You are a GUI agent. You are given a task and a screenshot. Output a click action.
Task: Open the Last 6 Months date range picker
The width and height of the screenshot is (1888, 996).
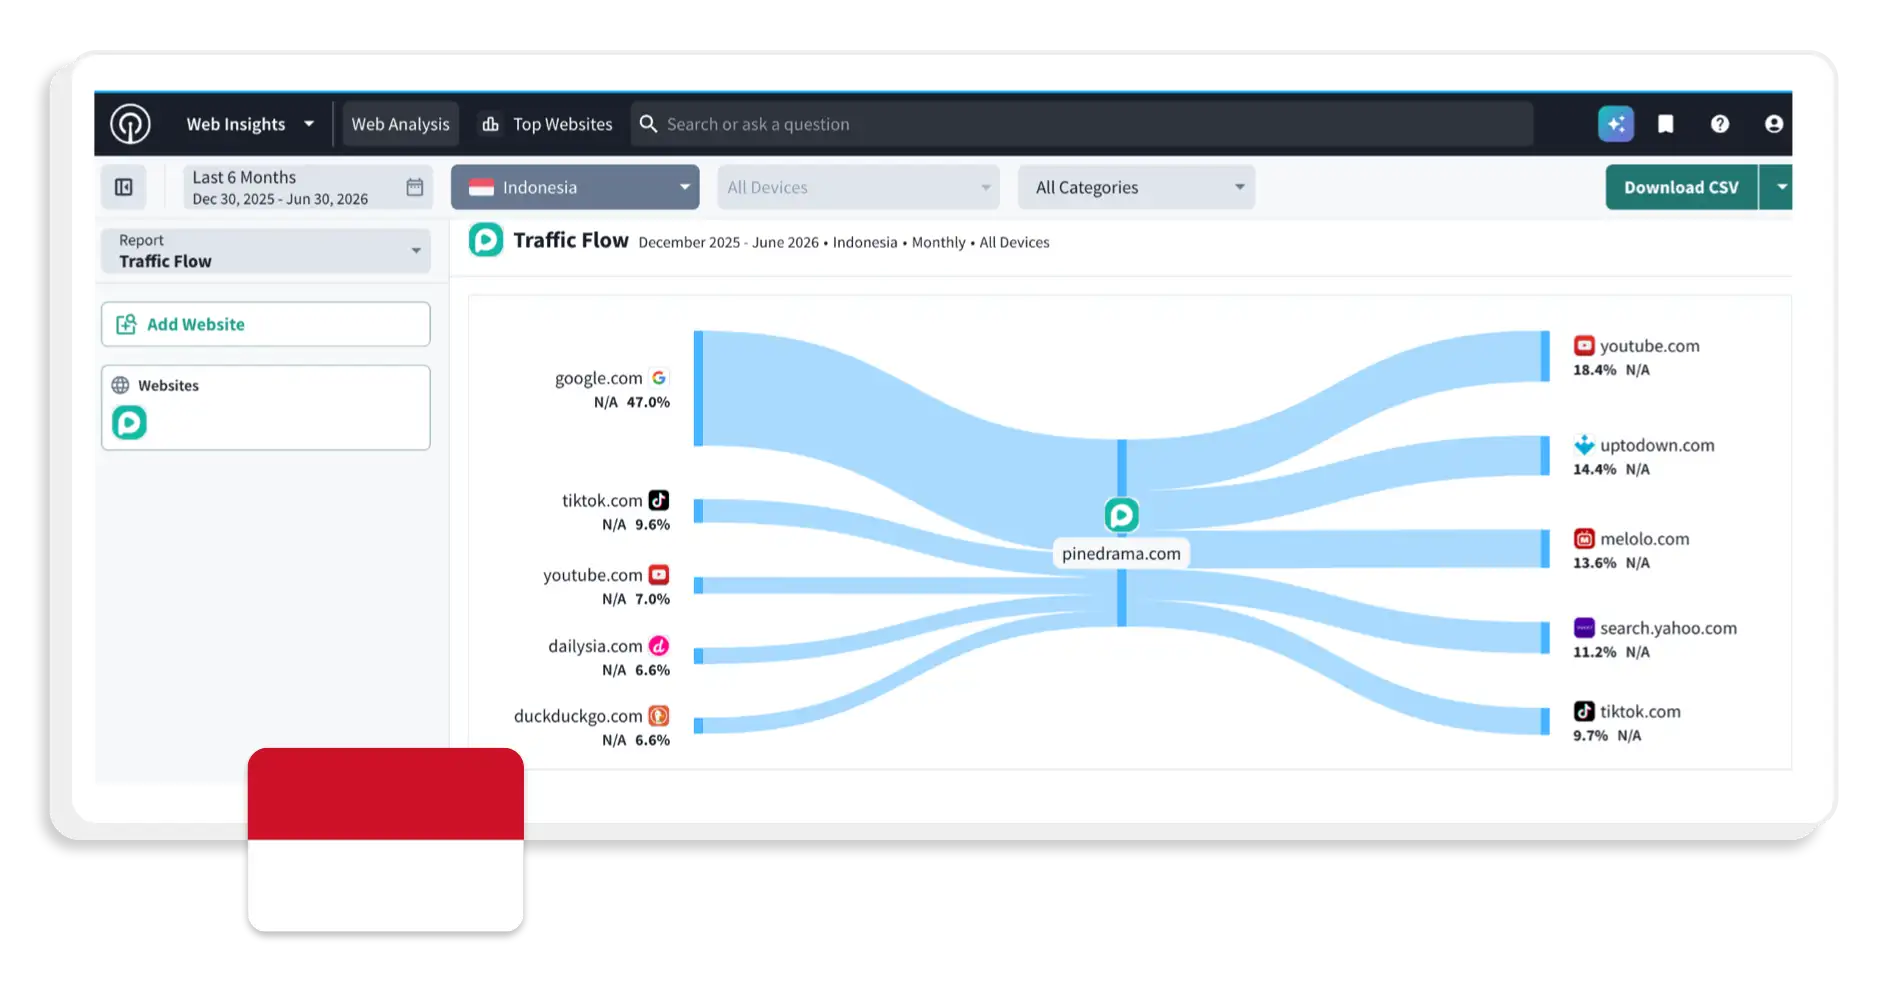point(307,187)
